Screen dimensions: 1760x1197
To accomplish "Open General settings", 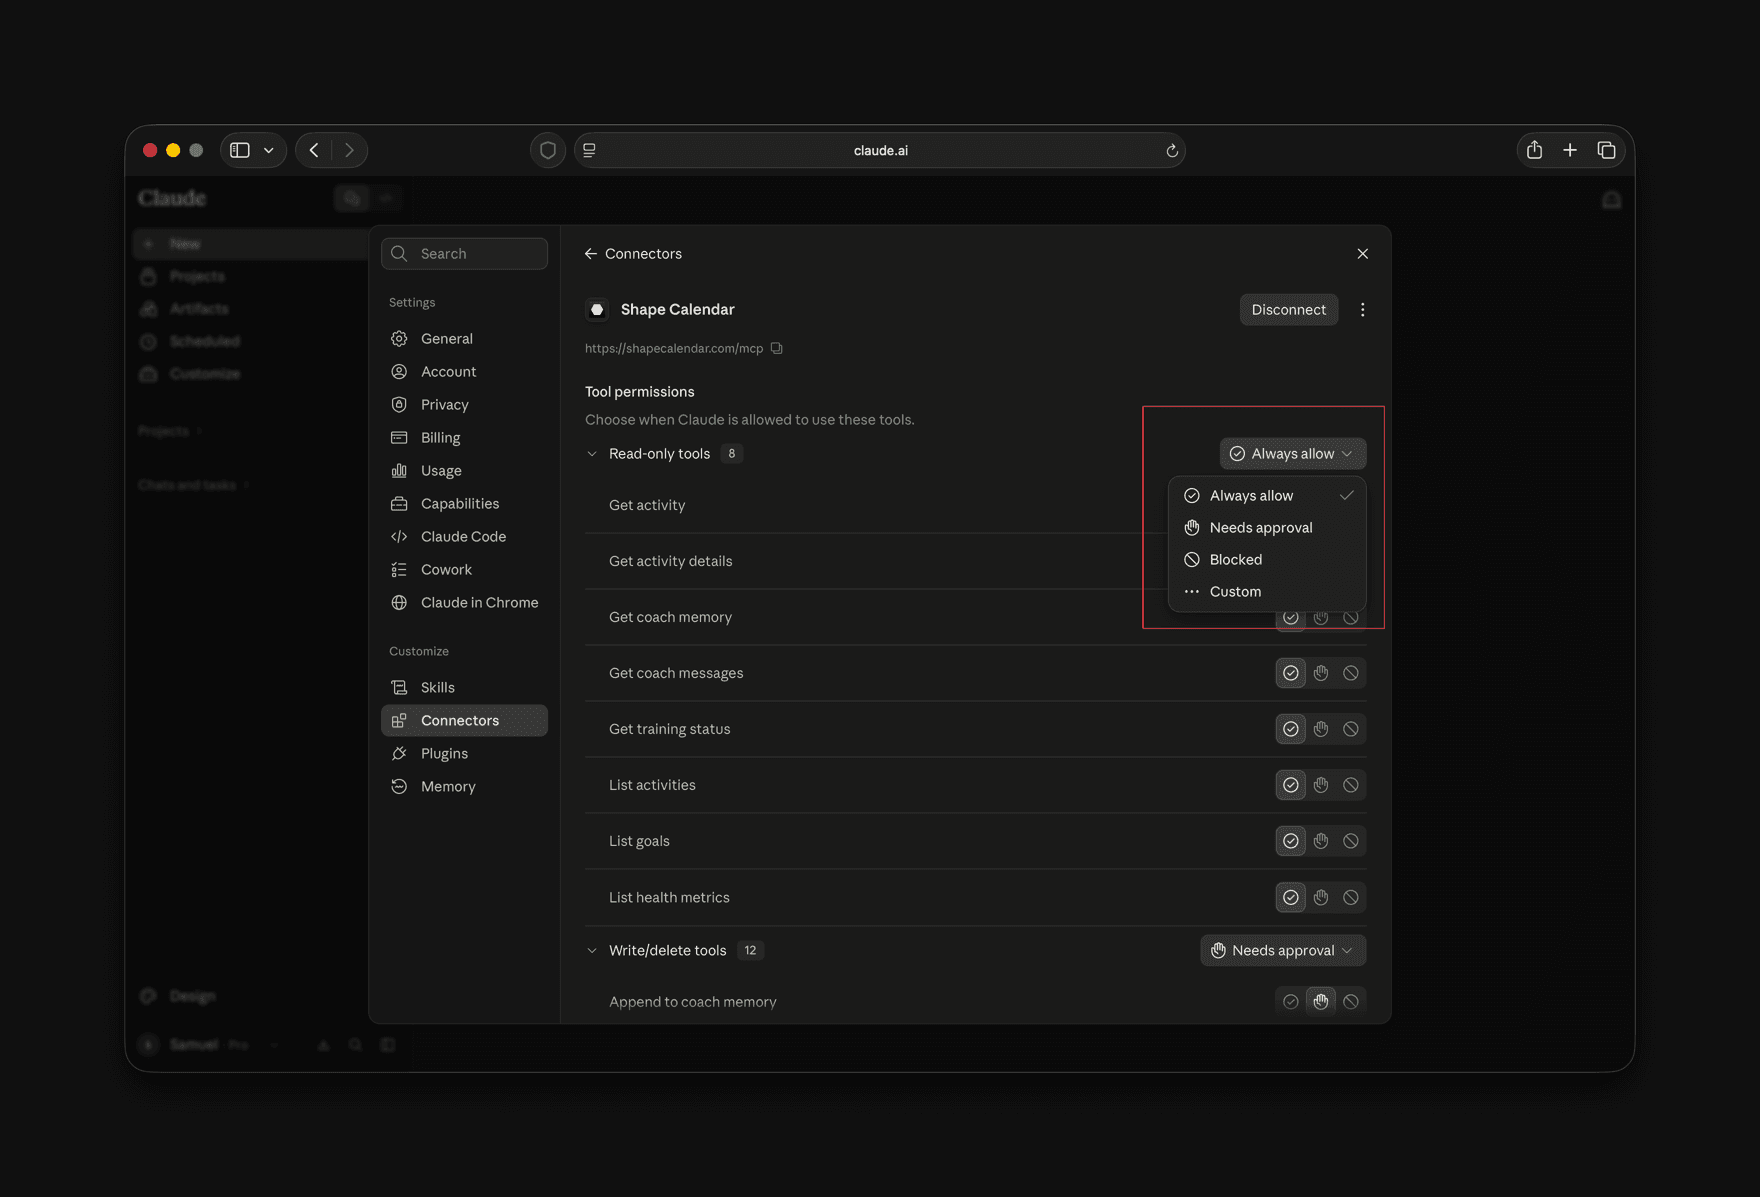I will click(x=464, y=338).
